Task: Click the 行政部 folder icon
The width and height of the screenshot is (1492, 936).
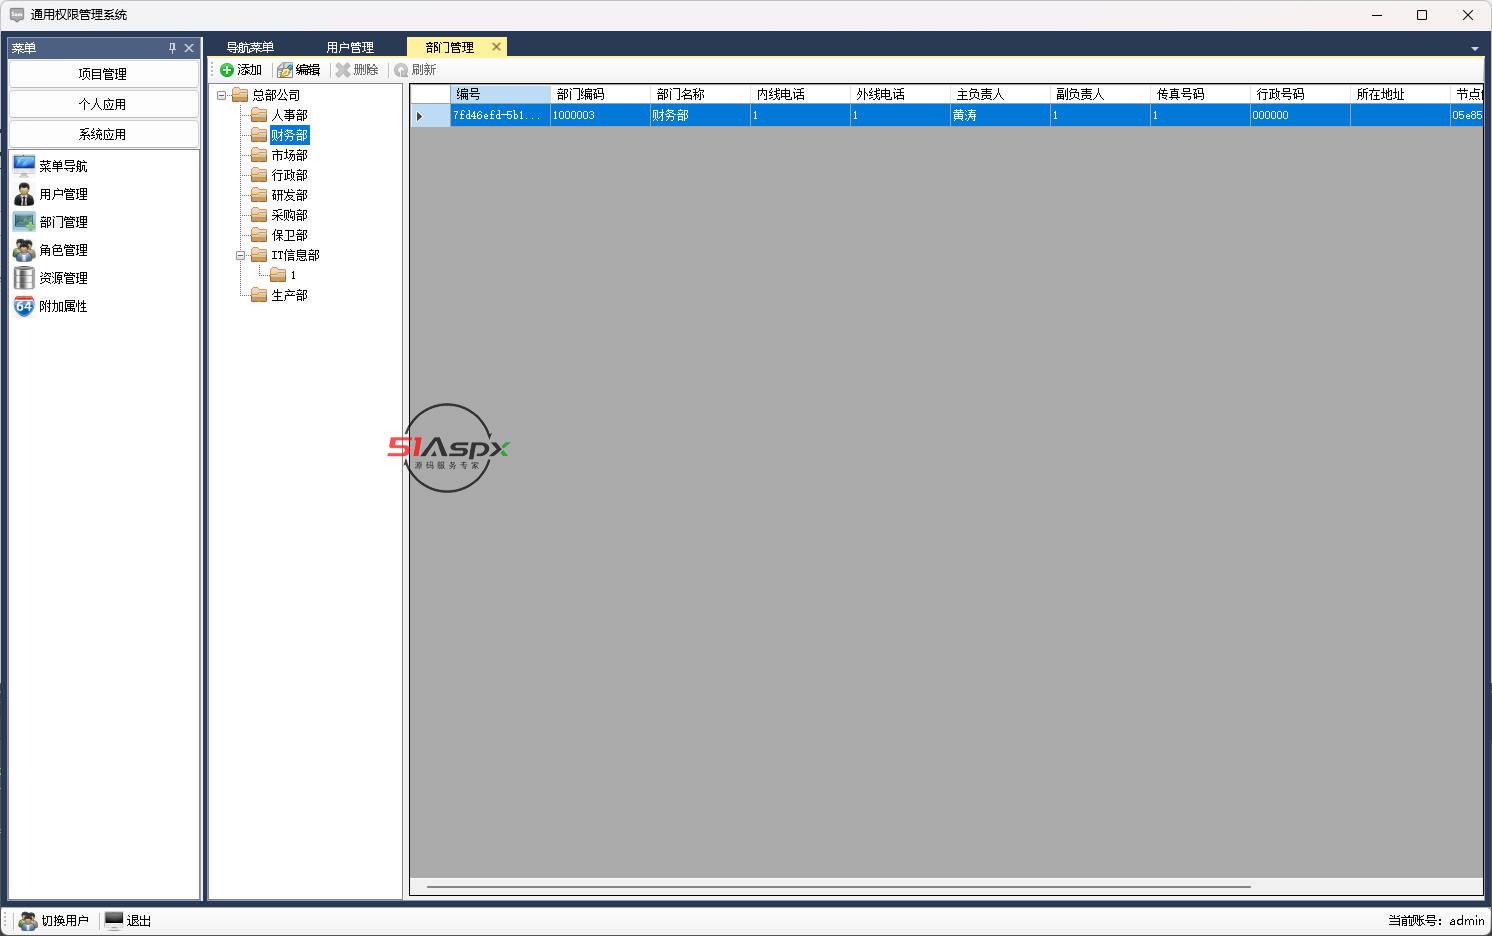Action: 259,175
